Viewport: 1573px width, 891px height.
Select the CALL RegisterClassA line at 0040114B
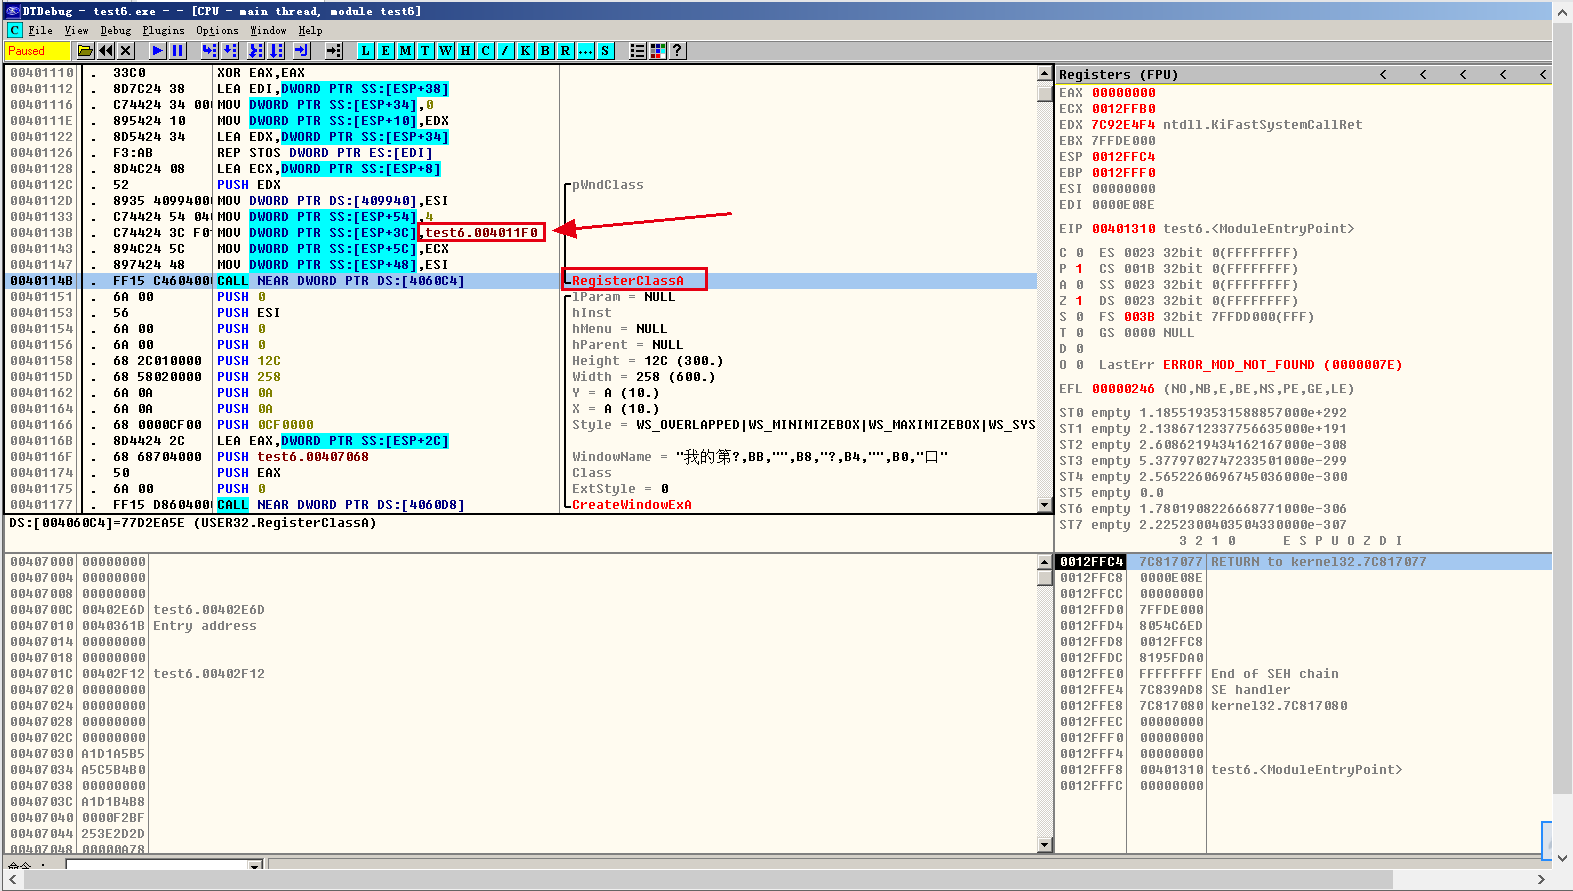point(521,281)
